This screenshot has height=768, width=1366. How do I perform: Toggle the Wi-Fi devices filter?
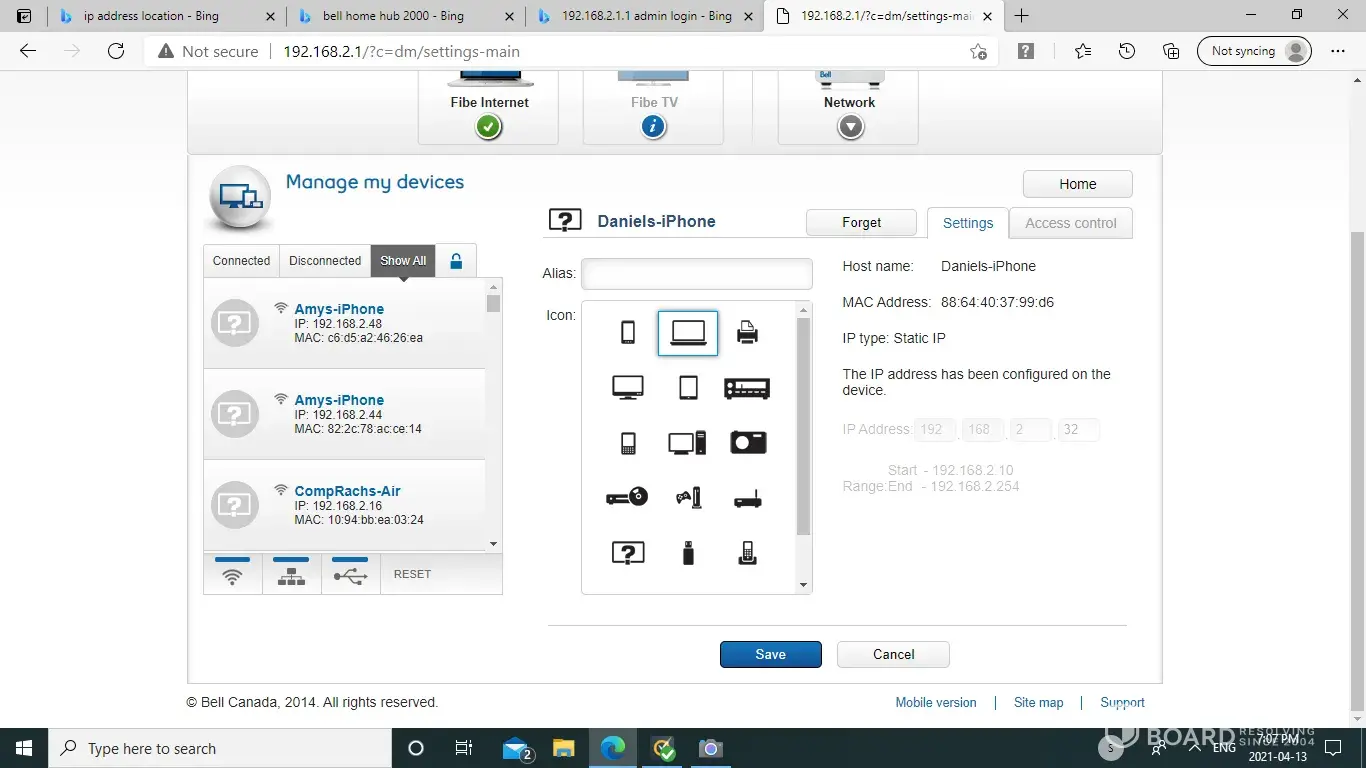232,576
